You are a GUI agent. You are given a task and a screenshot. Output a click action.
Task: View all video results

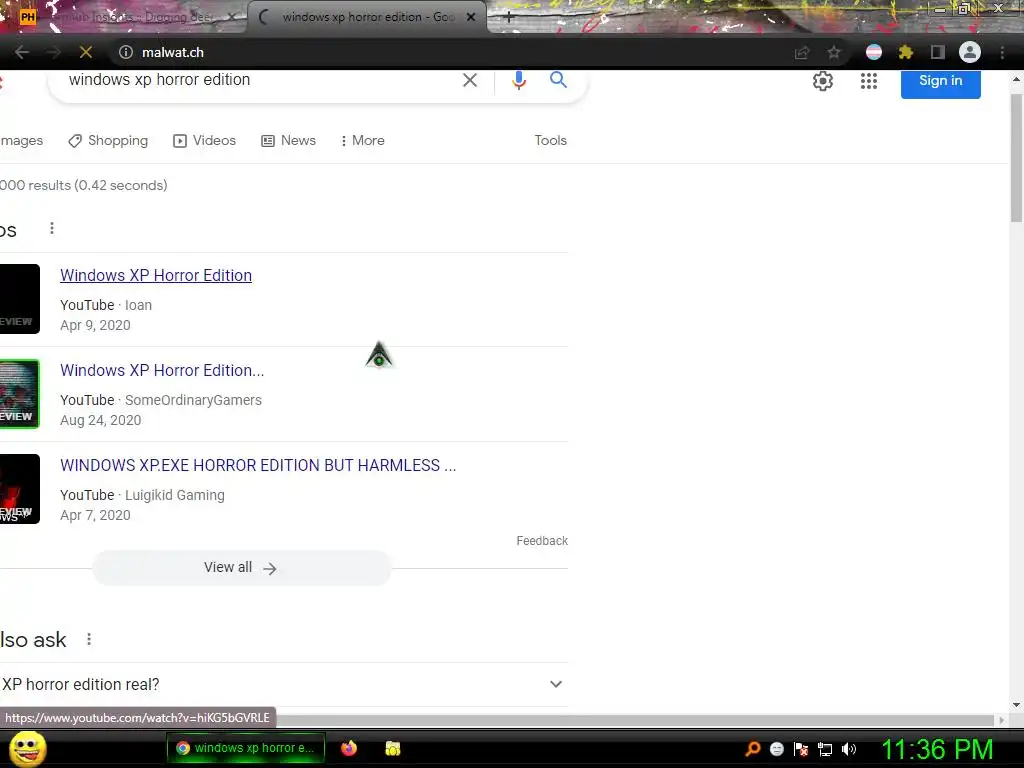[x=242, y=568]
